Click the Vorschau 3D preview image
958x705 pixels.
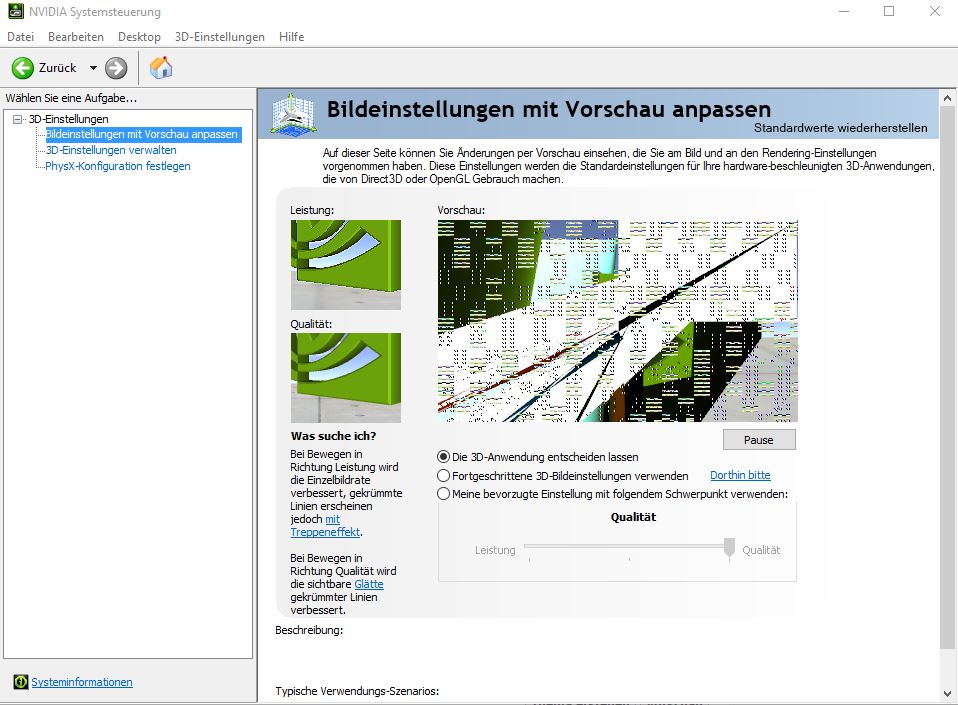[x=618, y=321]
